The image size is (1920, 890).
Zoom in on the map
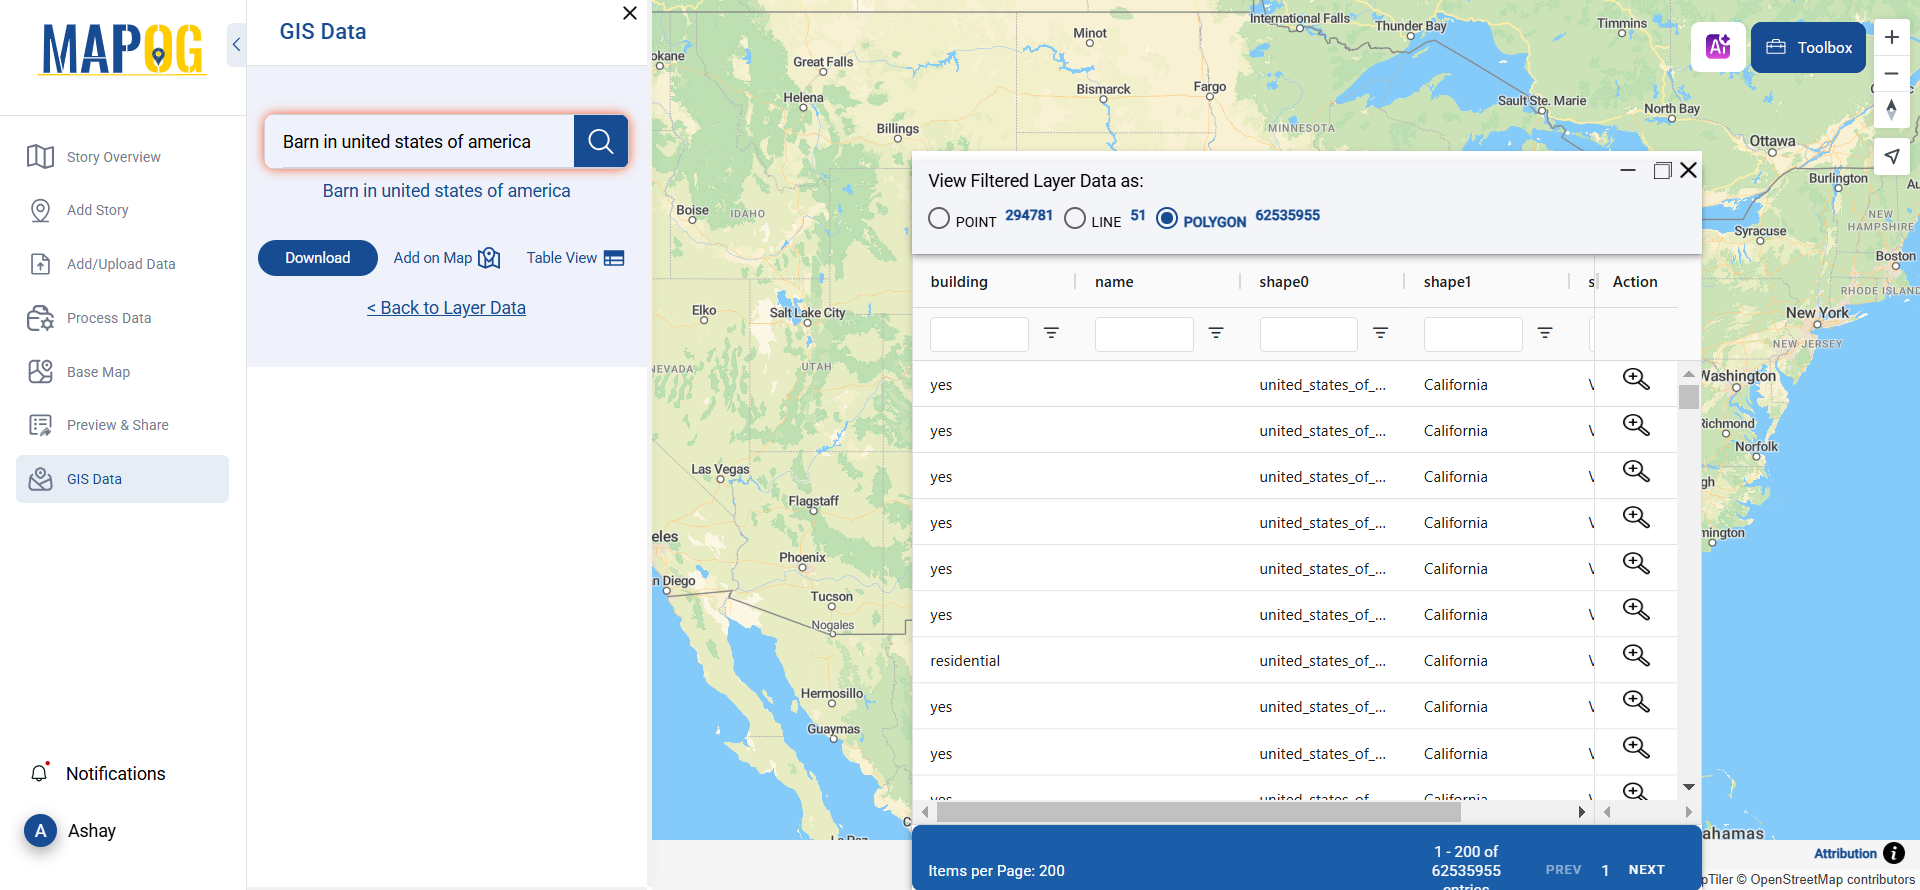point(1891,37)
